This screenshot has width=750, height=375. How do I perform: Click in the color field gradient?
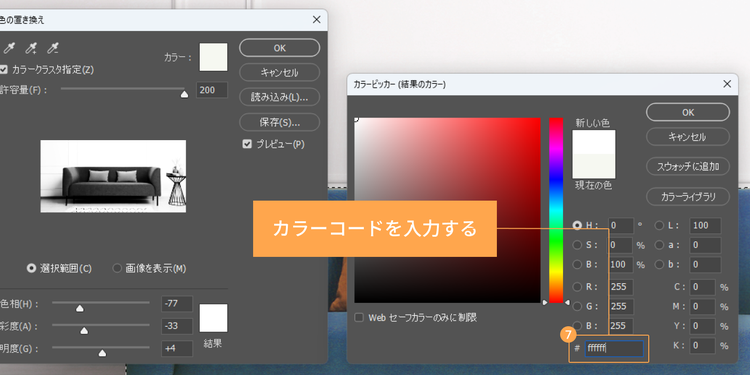coord(447,210)
